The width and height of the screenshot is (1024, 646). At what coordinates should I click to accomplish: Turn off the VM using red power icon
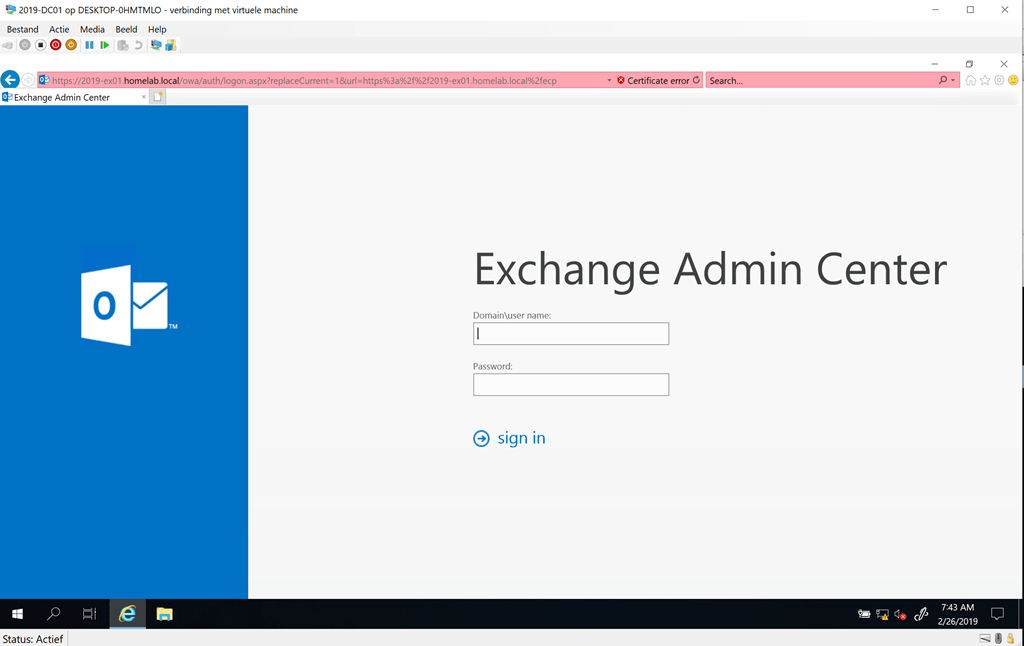click(x=56, y=44)
